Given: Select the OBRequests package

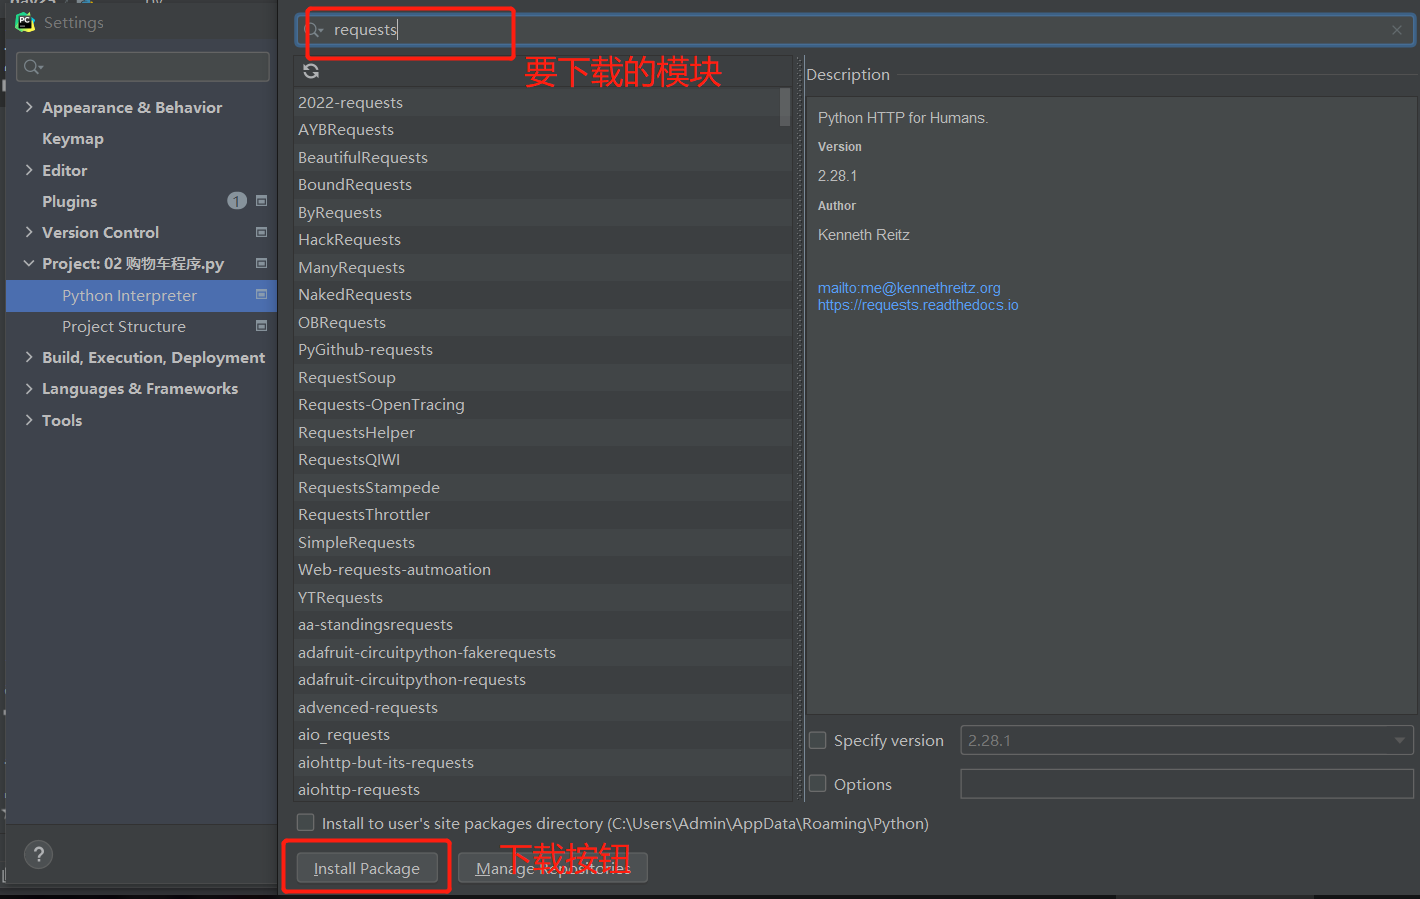Looking at the screenshot, I should point(543,322).
